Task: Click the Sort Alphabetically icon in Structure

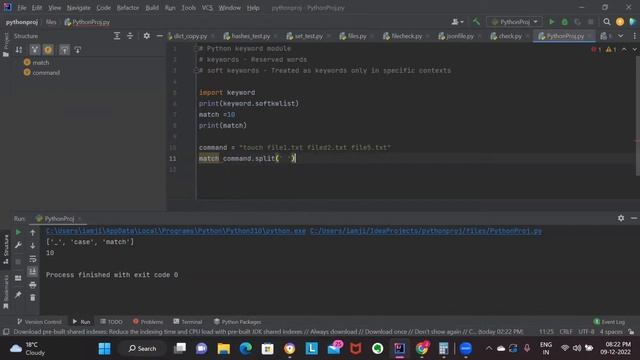Action: 19,50
